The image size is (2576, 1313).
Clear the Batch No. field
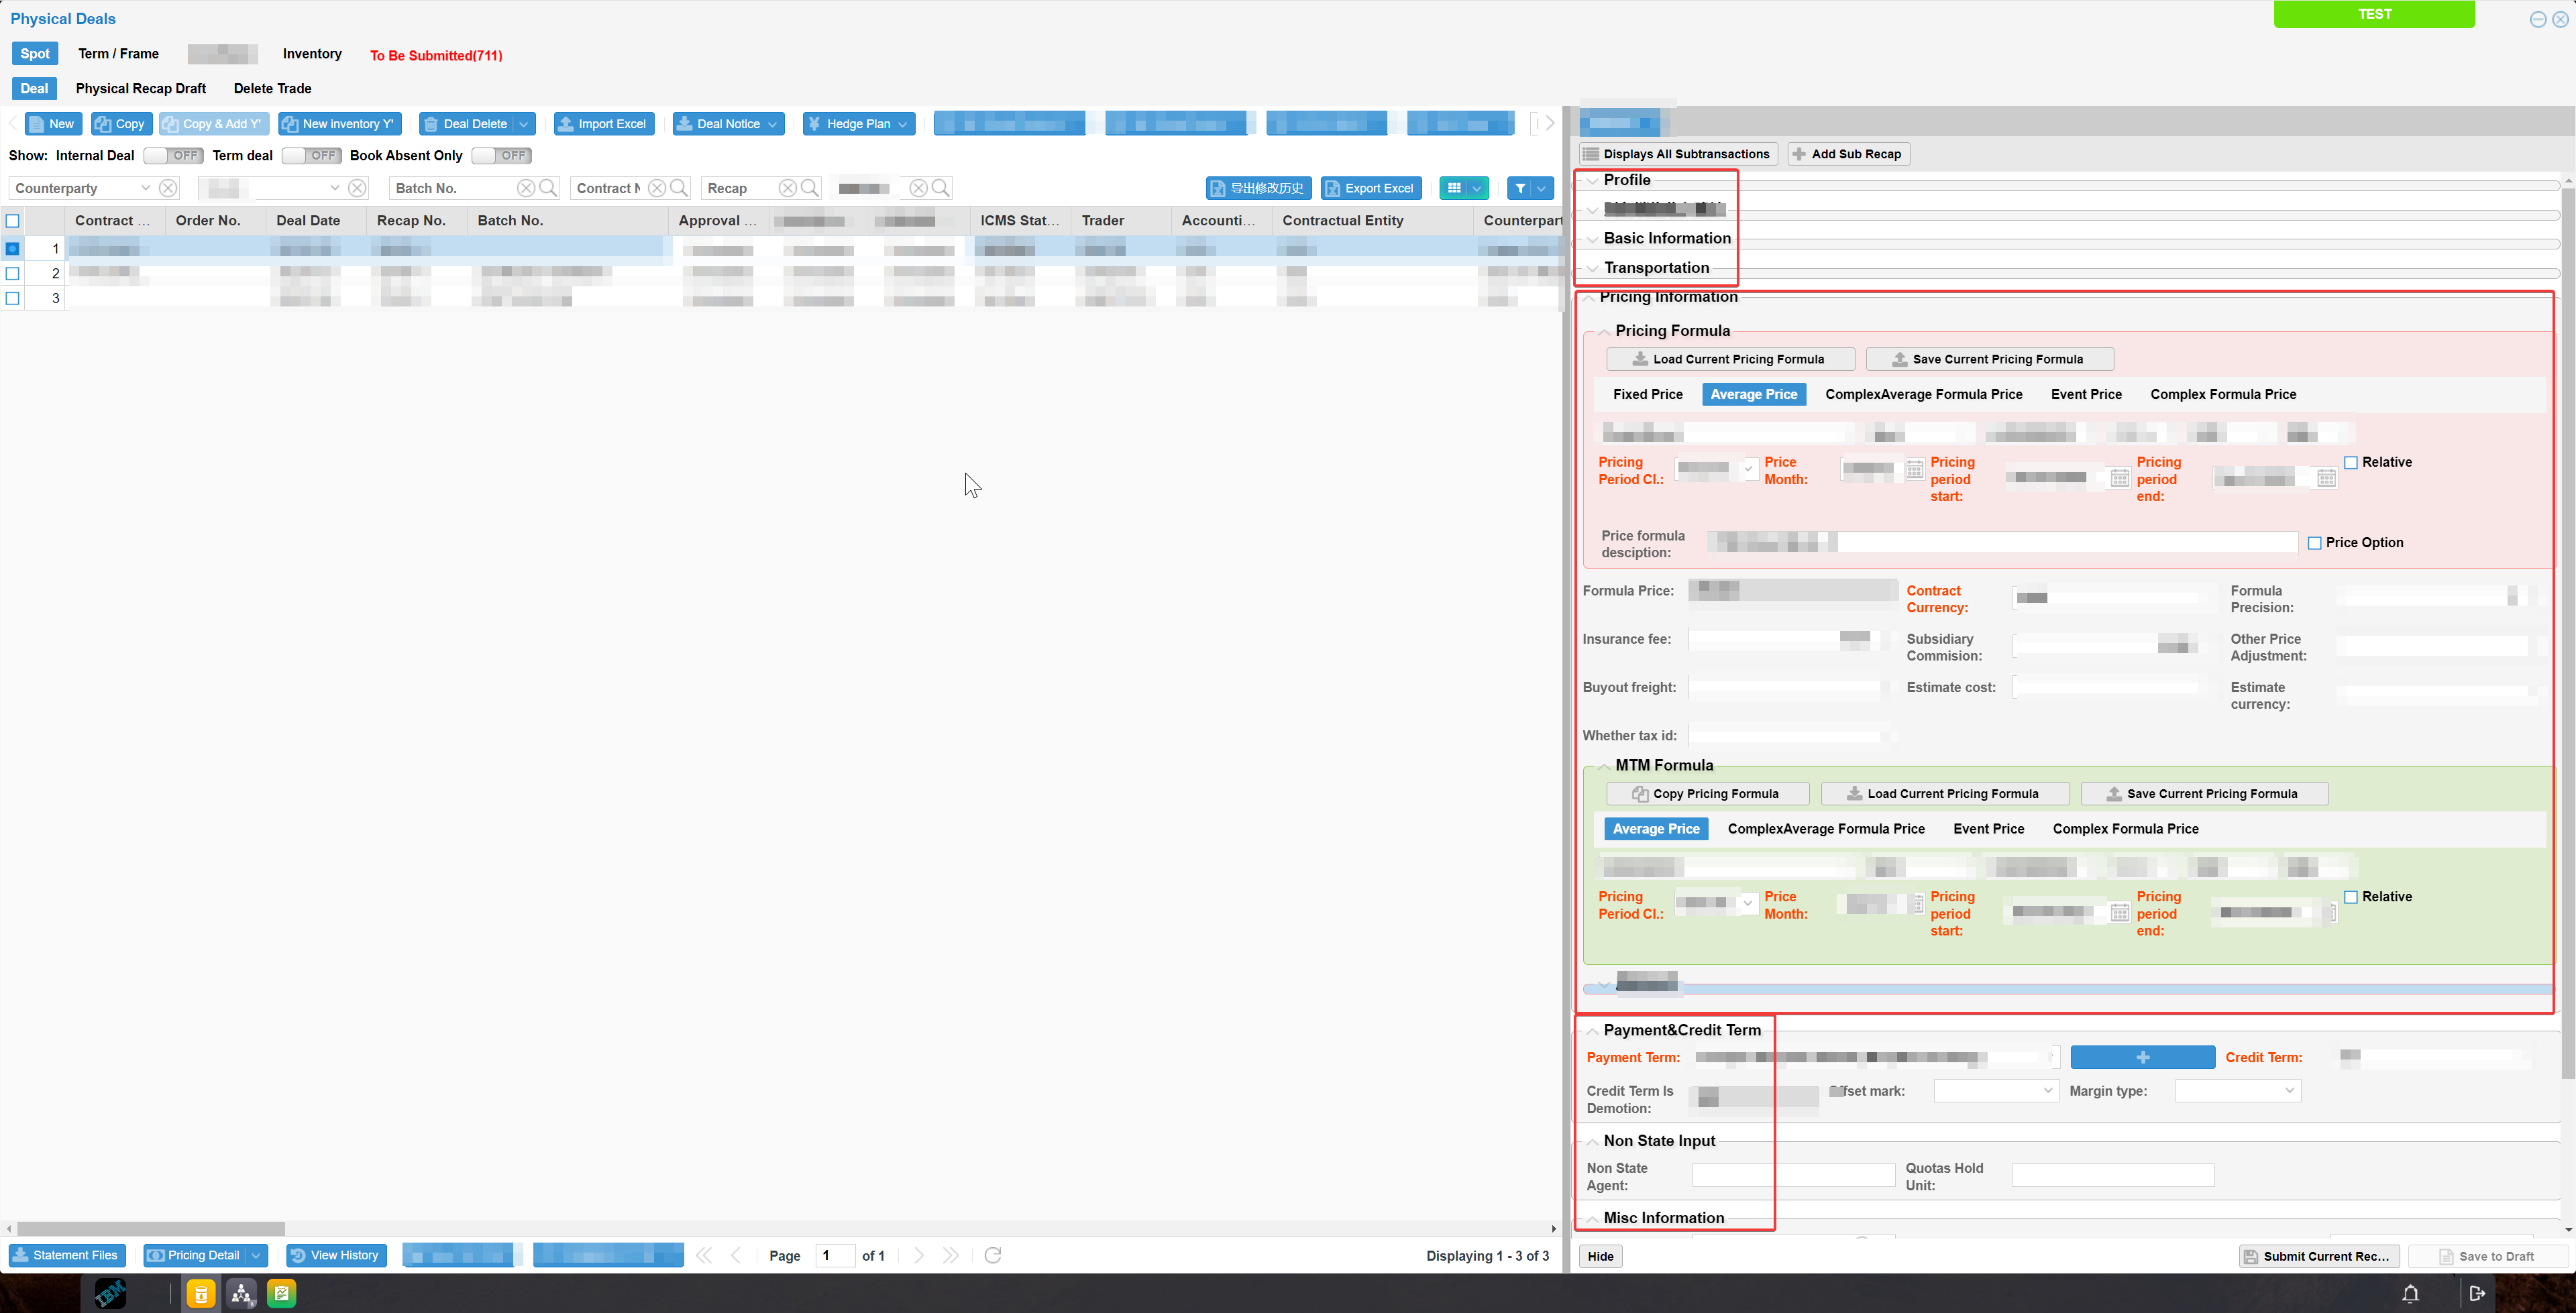point(526,188)
